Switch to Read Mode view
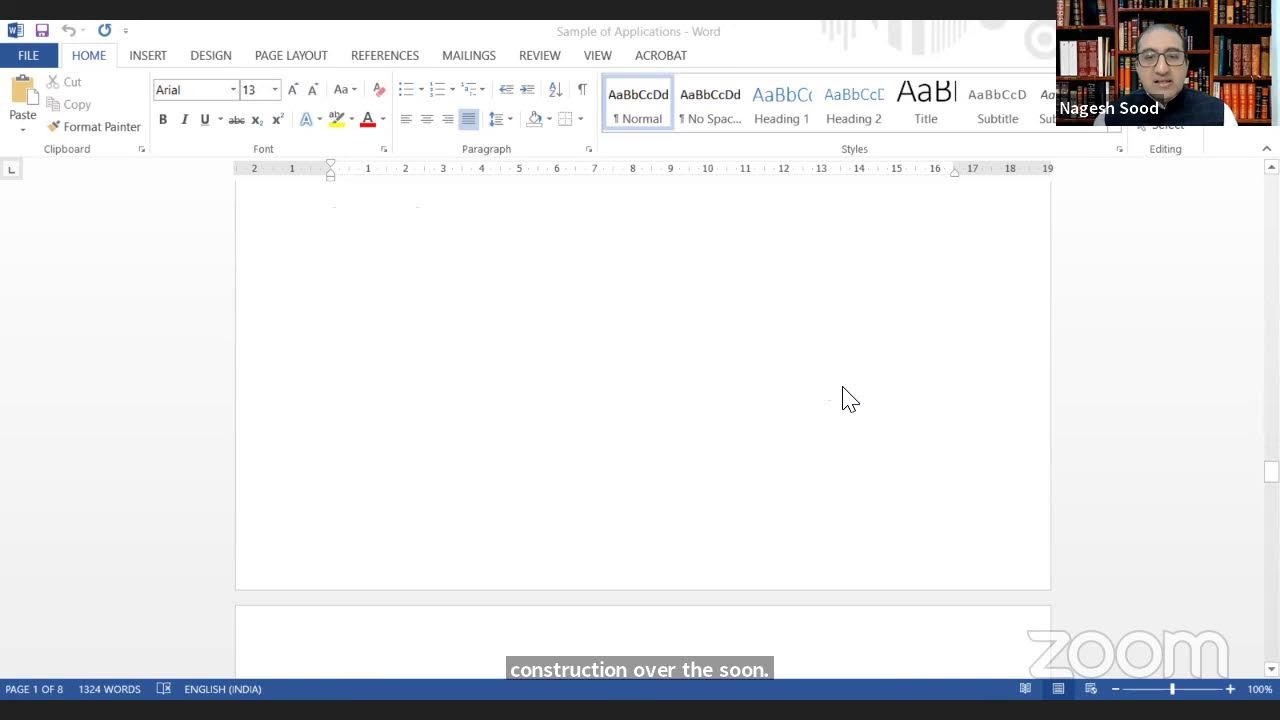This screenshot has height=720, width=1280. click(1025, 689)
